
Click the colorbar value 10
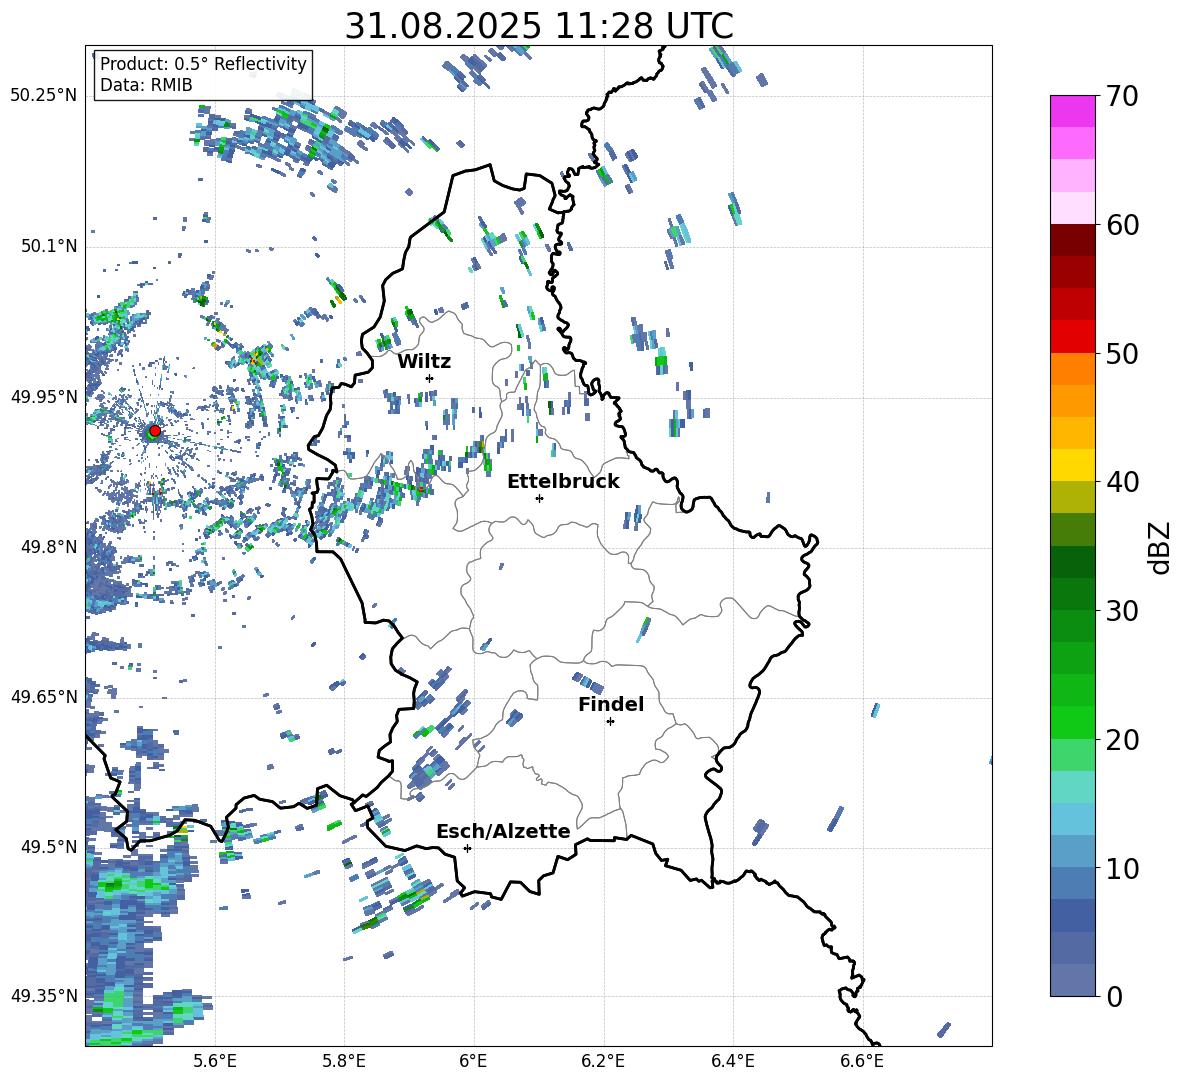(x=1122, y=868)
